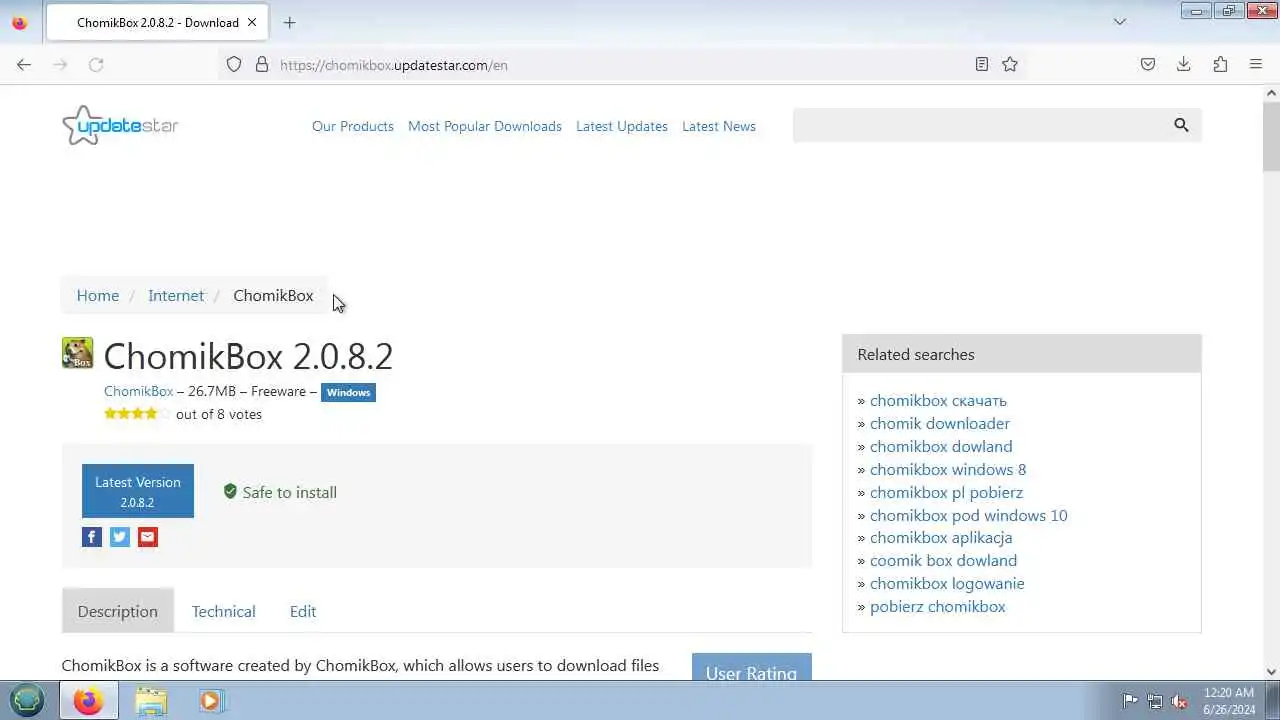Open Latest News page
Image resolution: width=1280 pixels, height=720 pixels.
pyautogui.click(x=719, y=126)
